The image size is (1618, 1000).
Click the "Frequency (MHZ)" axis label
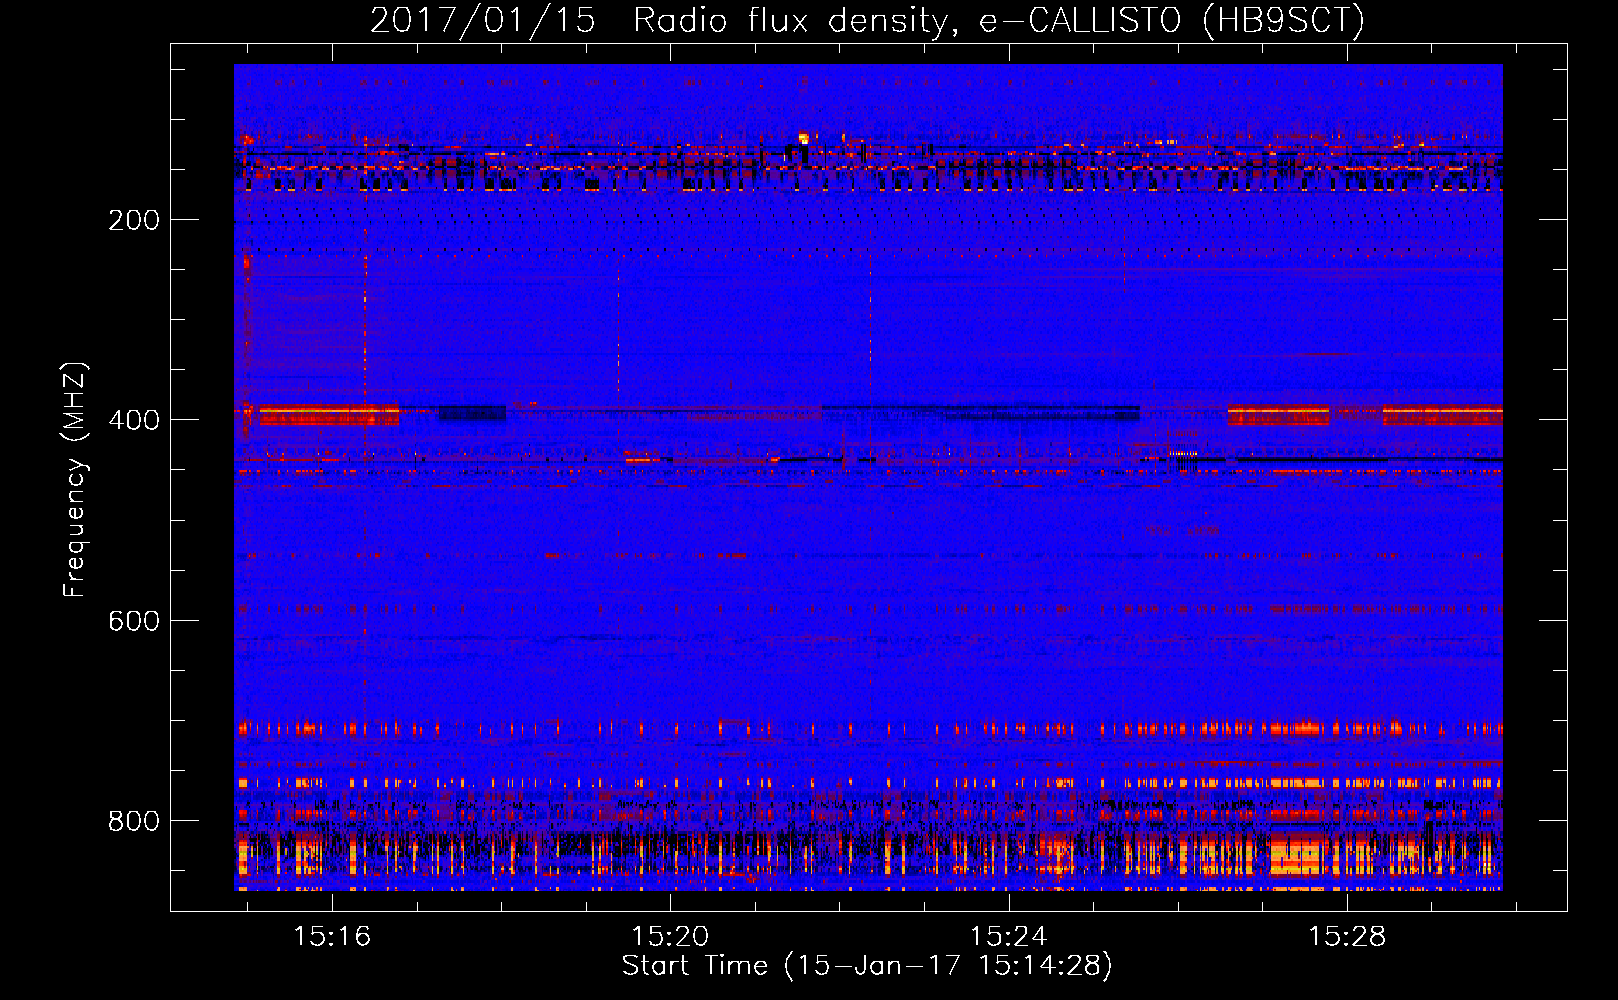click(75, 479)
